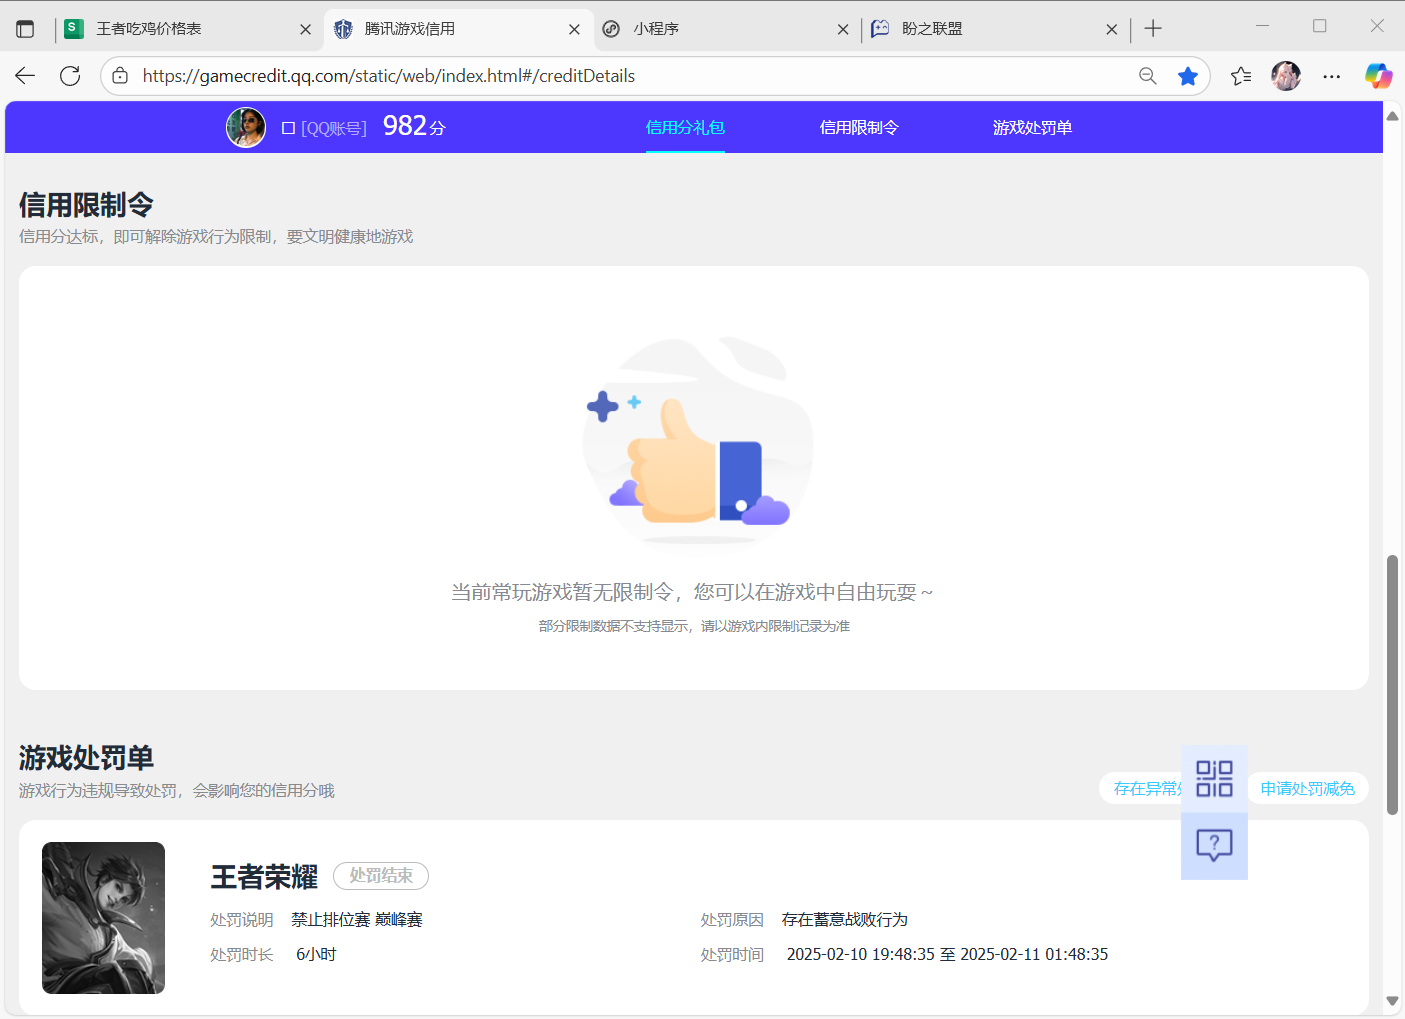Refresh the current page
Viewport: 1405px width, 1019px height.
click(x=70, y=76)
